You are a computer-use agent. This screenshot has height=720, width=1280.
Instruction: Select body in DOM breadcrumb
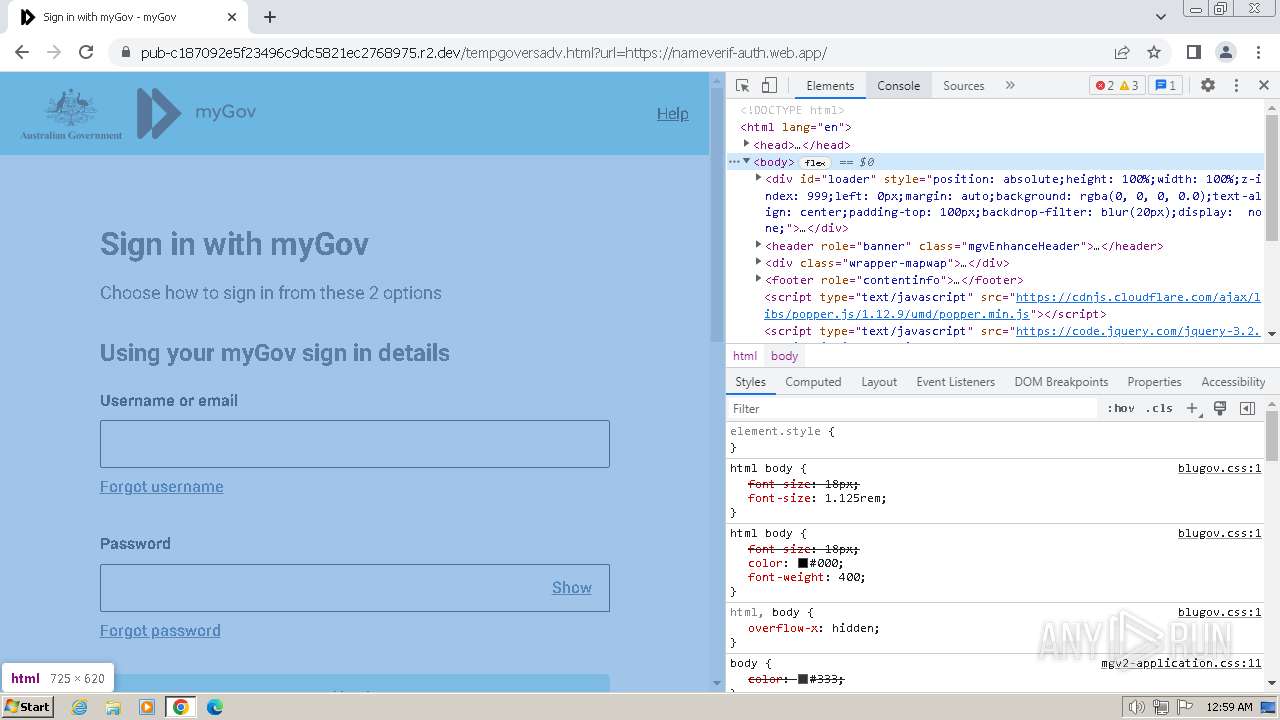784,356
